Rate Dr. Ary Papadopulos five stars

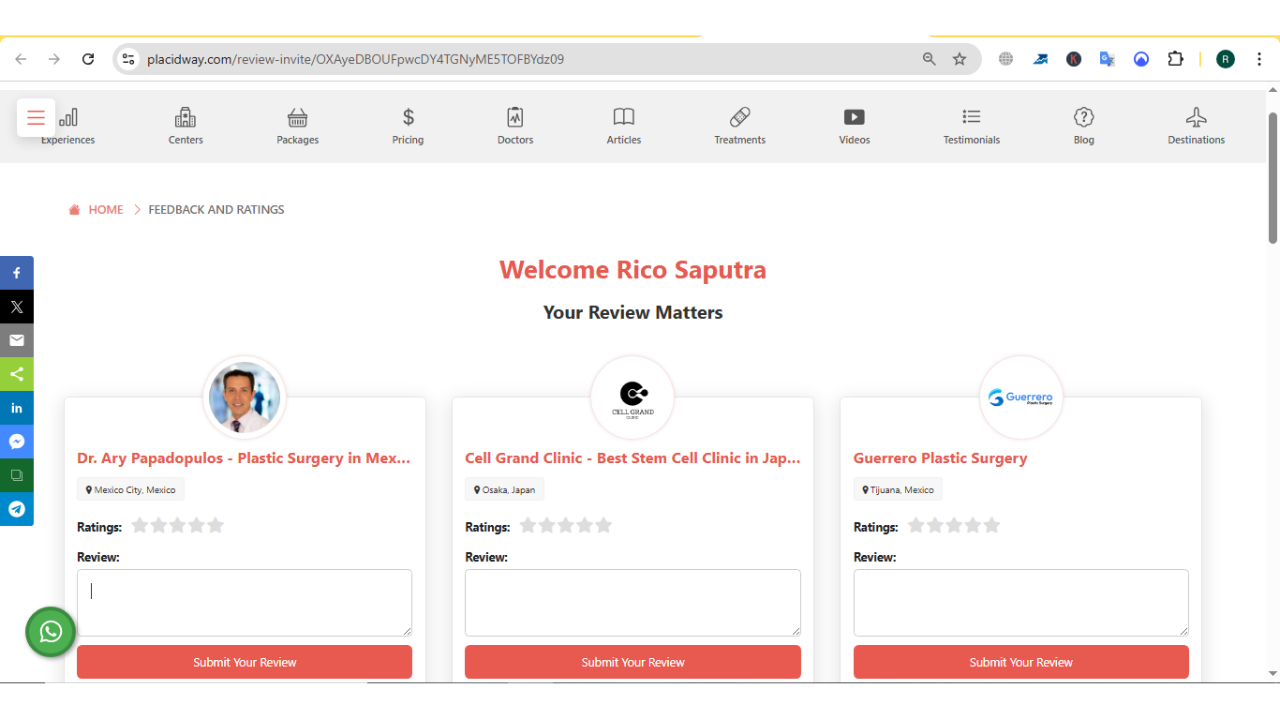pyautogui.click(x=215, y=526)
